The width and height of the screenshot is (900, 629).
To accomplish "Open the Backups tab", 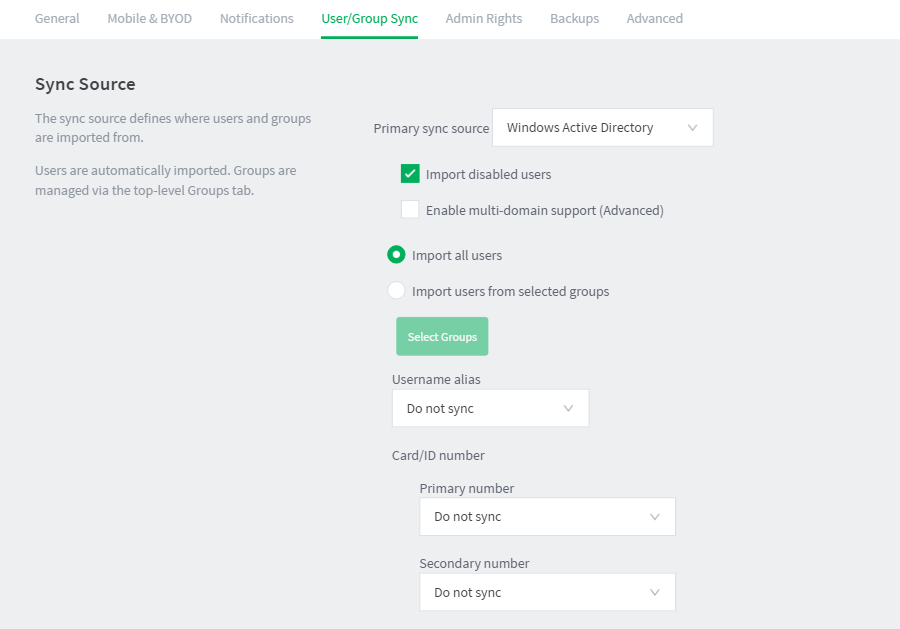I will click(x=574, y=18).
